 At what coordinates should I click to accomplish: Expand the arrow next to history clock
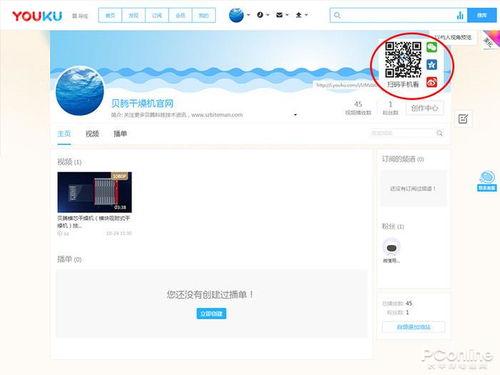268,15
